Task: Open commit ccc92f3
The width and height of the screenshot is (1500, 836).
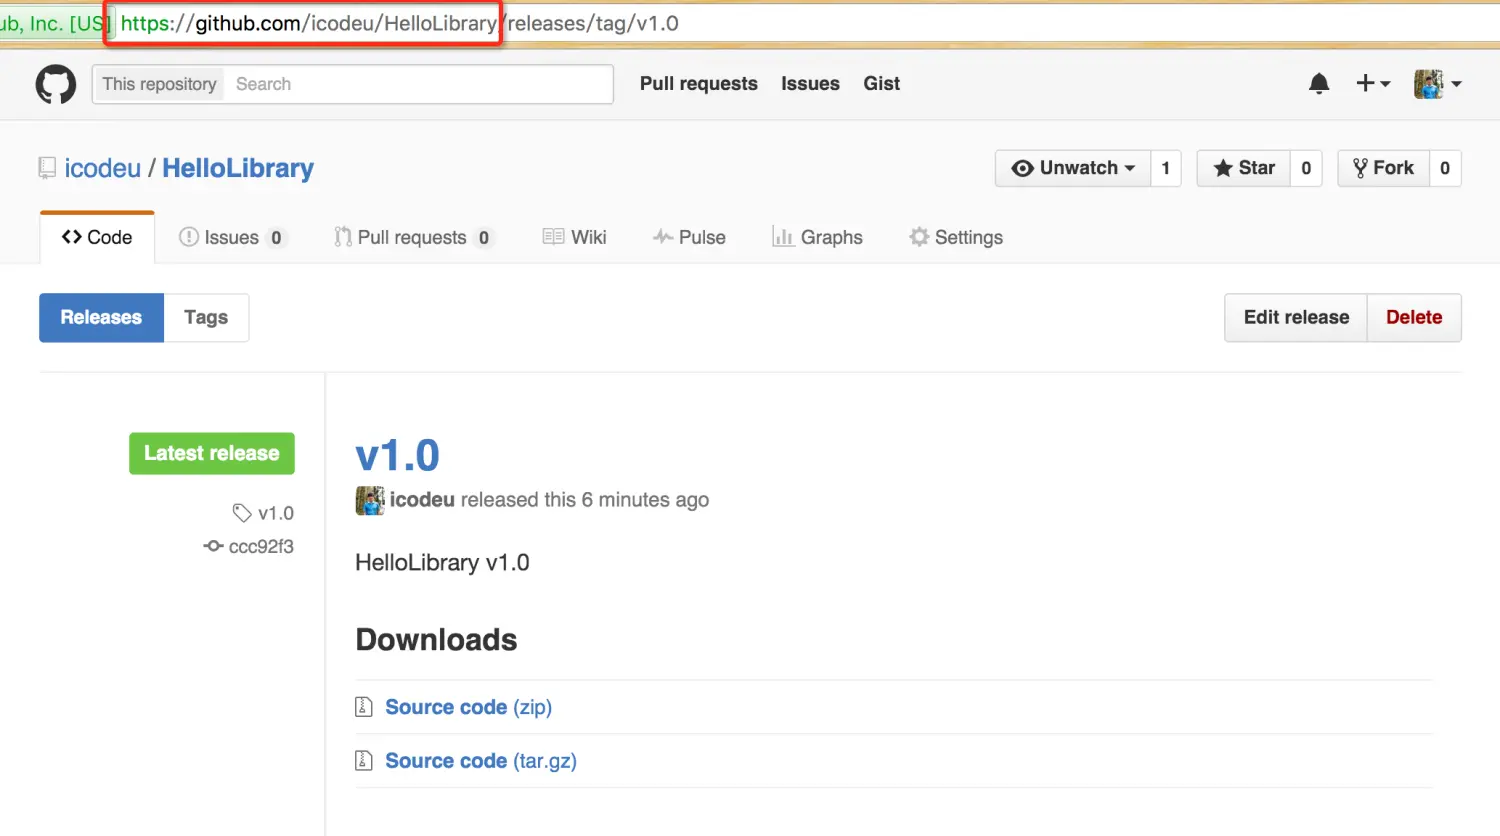Action: pos(249,546)
